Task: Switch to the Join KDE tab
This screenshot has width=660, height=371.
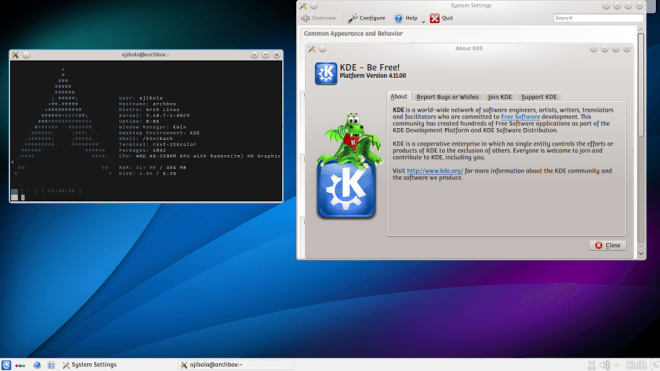Action: 500,97
